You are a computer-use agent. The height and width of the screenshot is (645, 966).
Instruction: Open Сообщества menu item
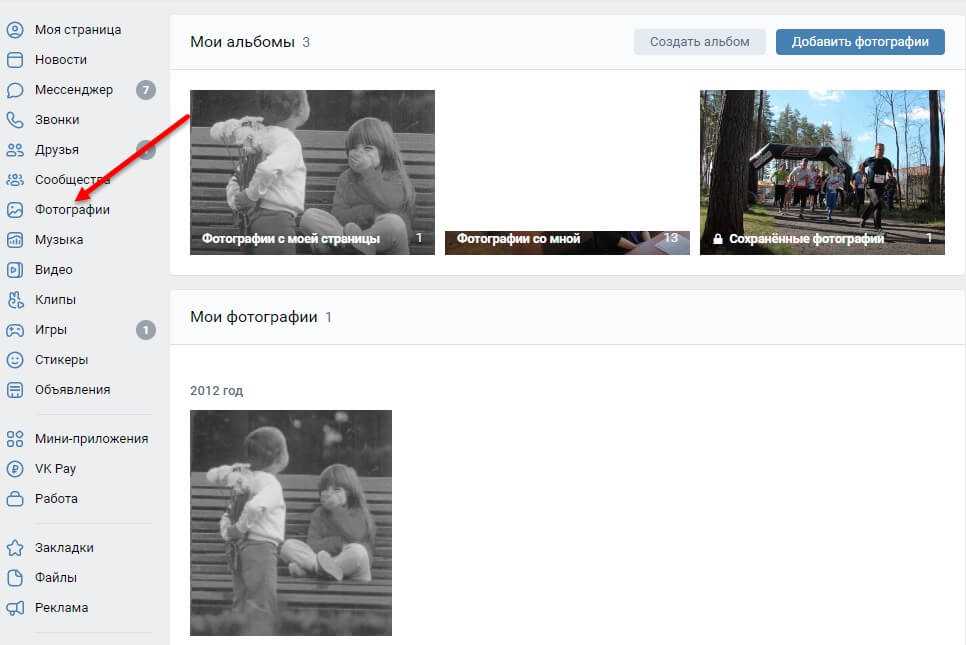(x=72, y=180)
